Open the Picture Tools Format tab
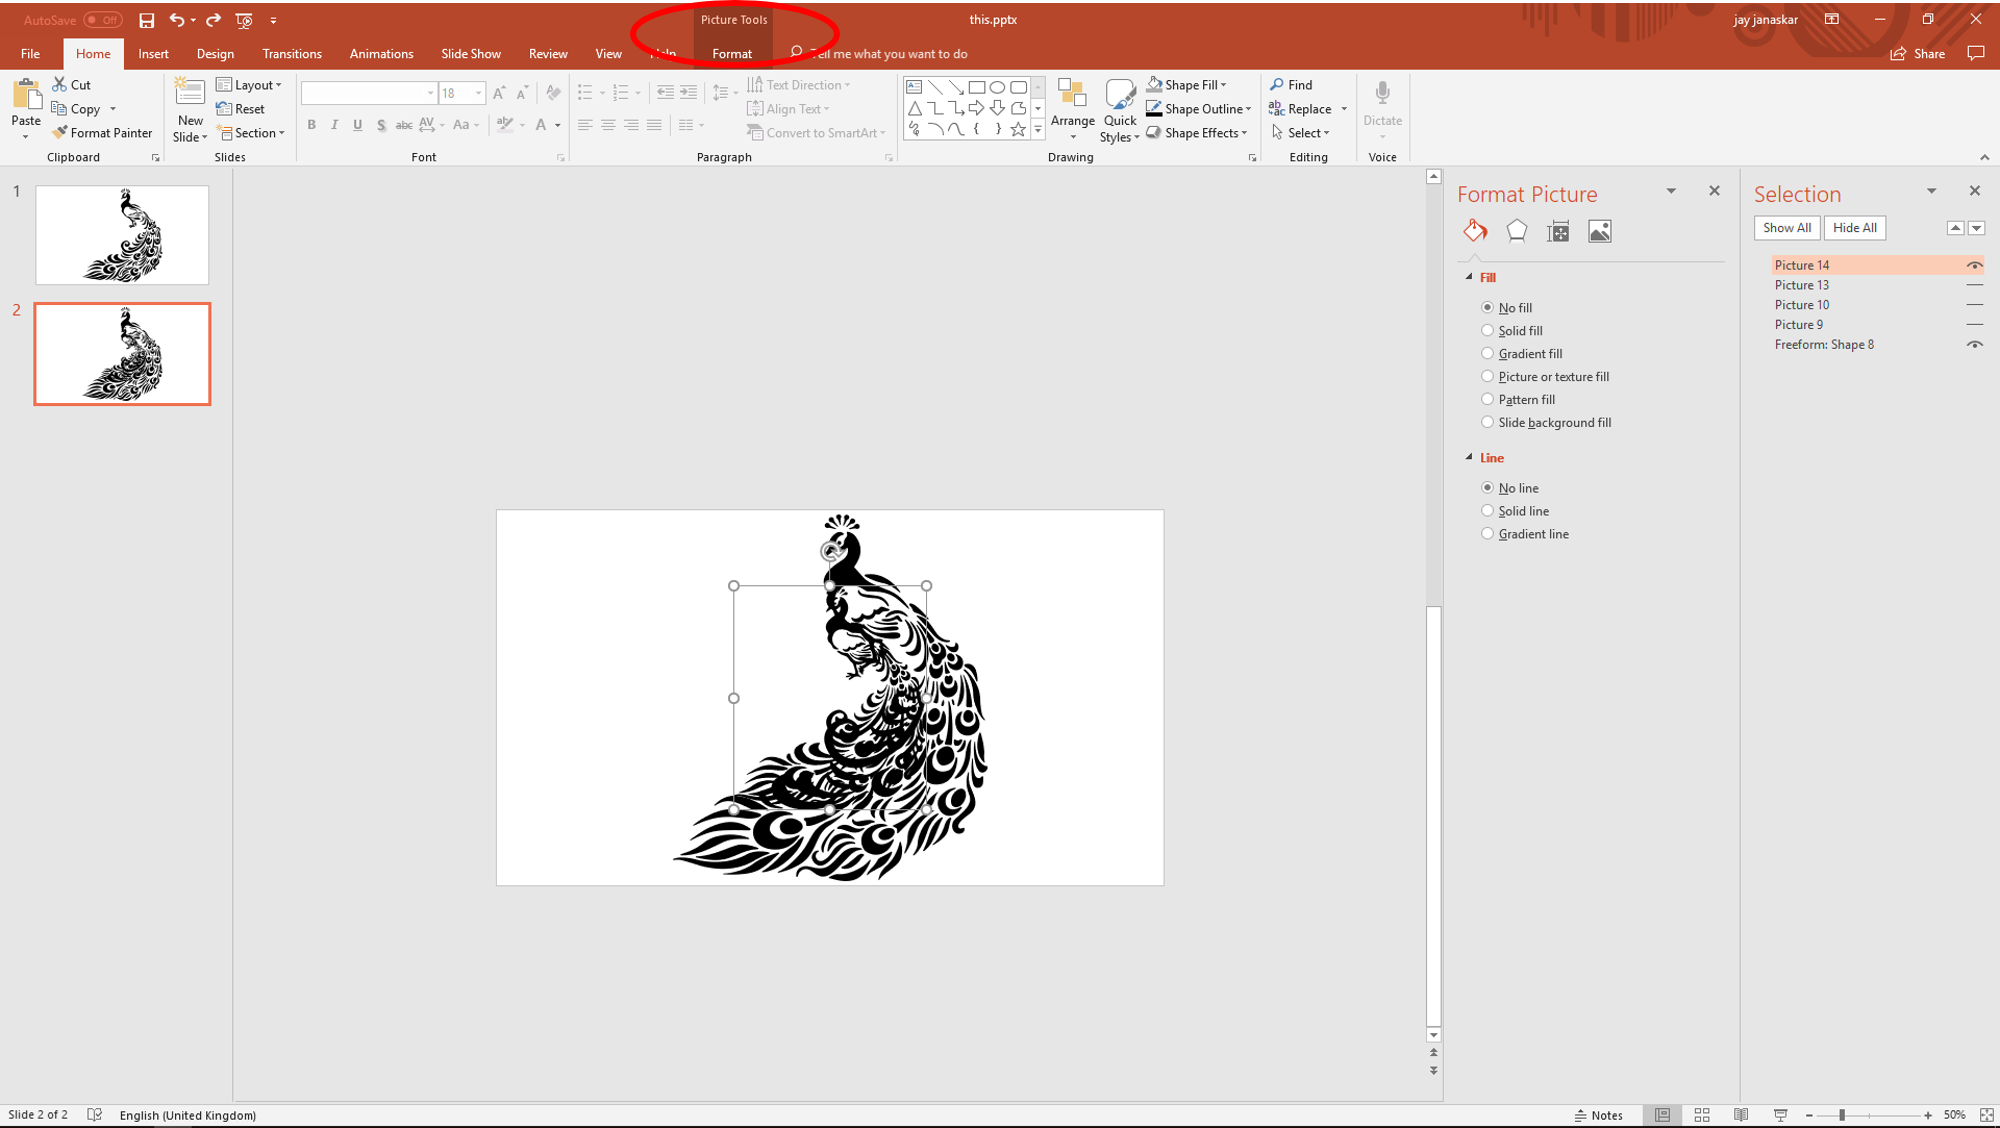The image size is (2000, 1128). click(731, 54)
